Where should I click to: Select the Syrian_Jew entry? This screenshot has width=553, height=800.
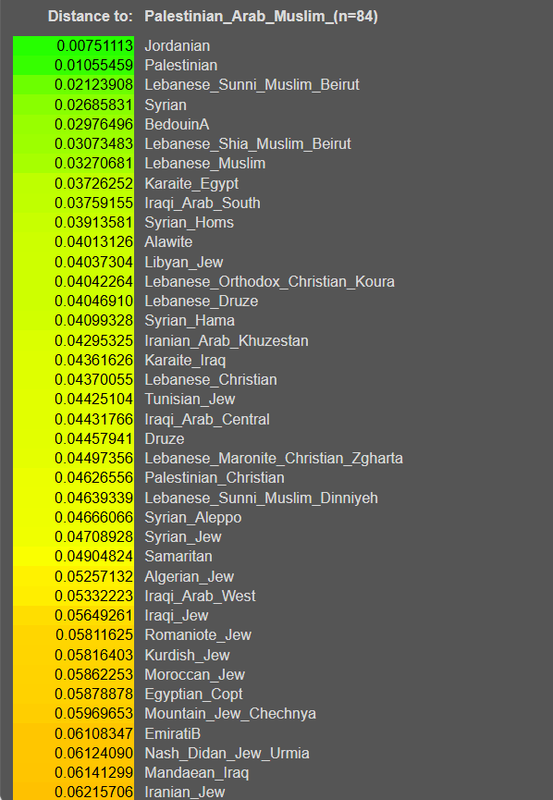click(x=183, y=537)
